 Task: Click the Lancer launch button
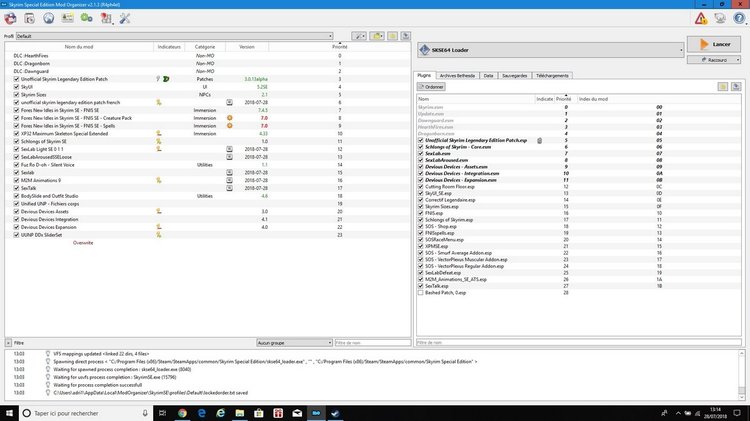tap(714, 44)
